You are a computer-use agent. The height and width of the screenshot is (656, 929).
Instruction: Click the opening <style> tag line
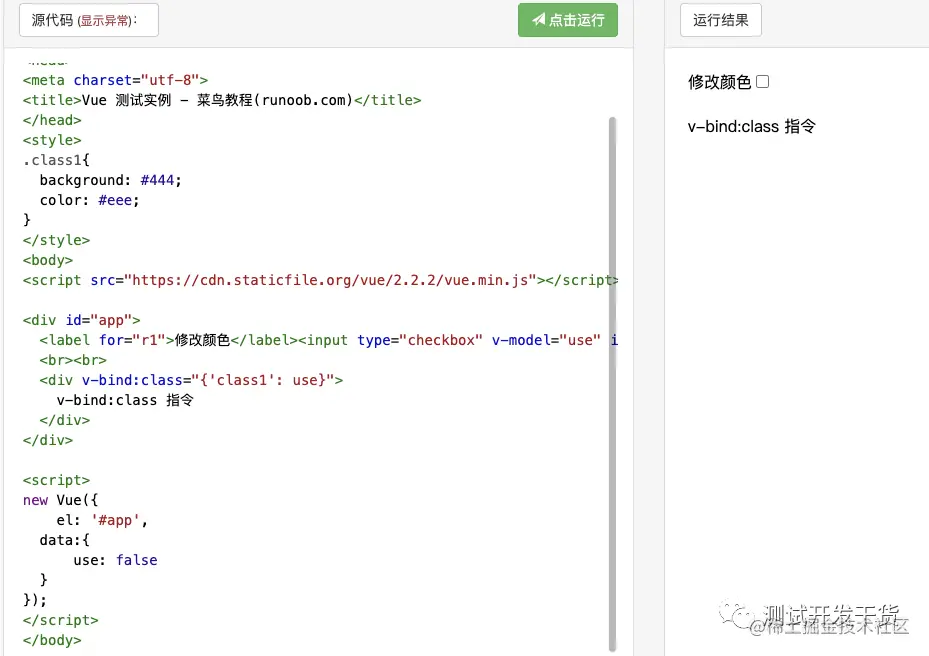[52, 140]
